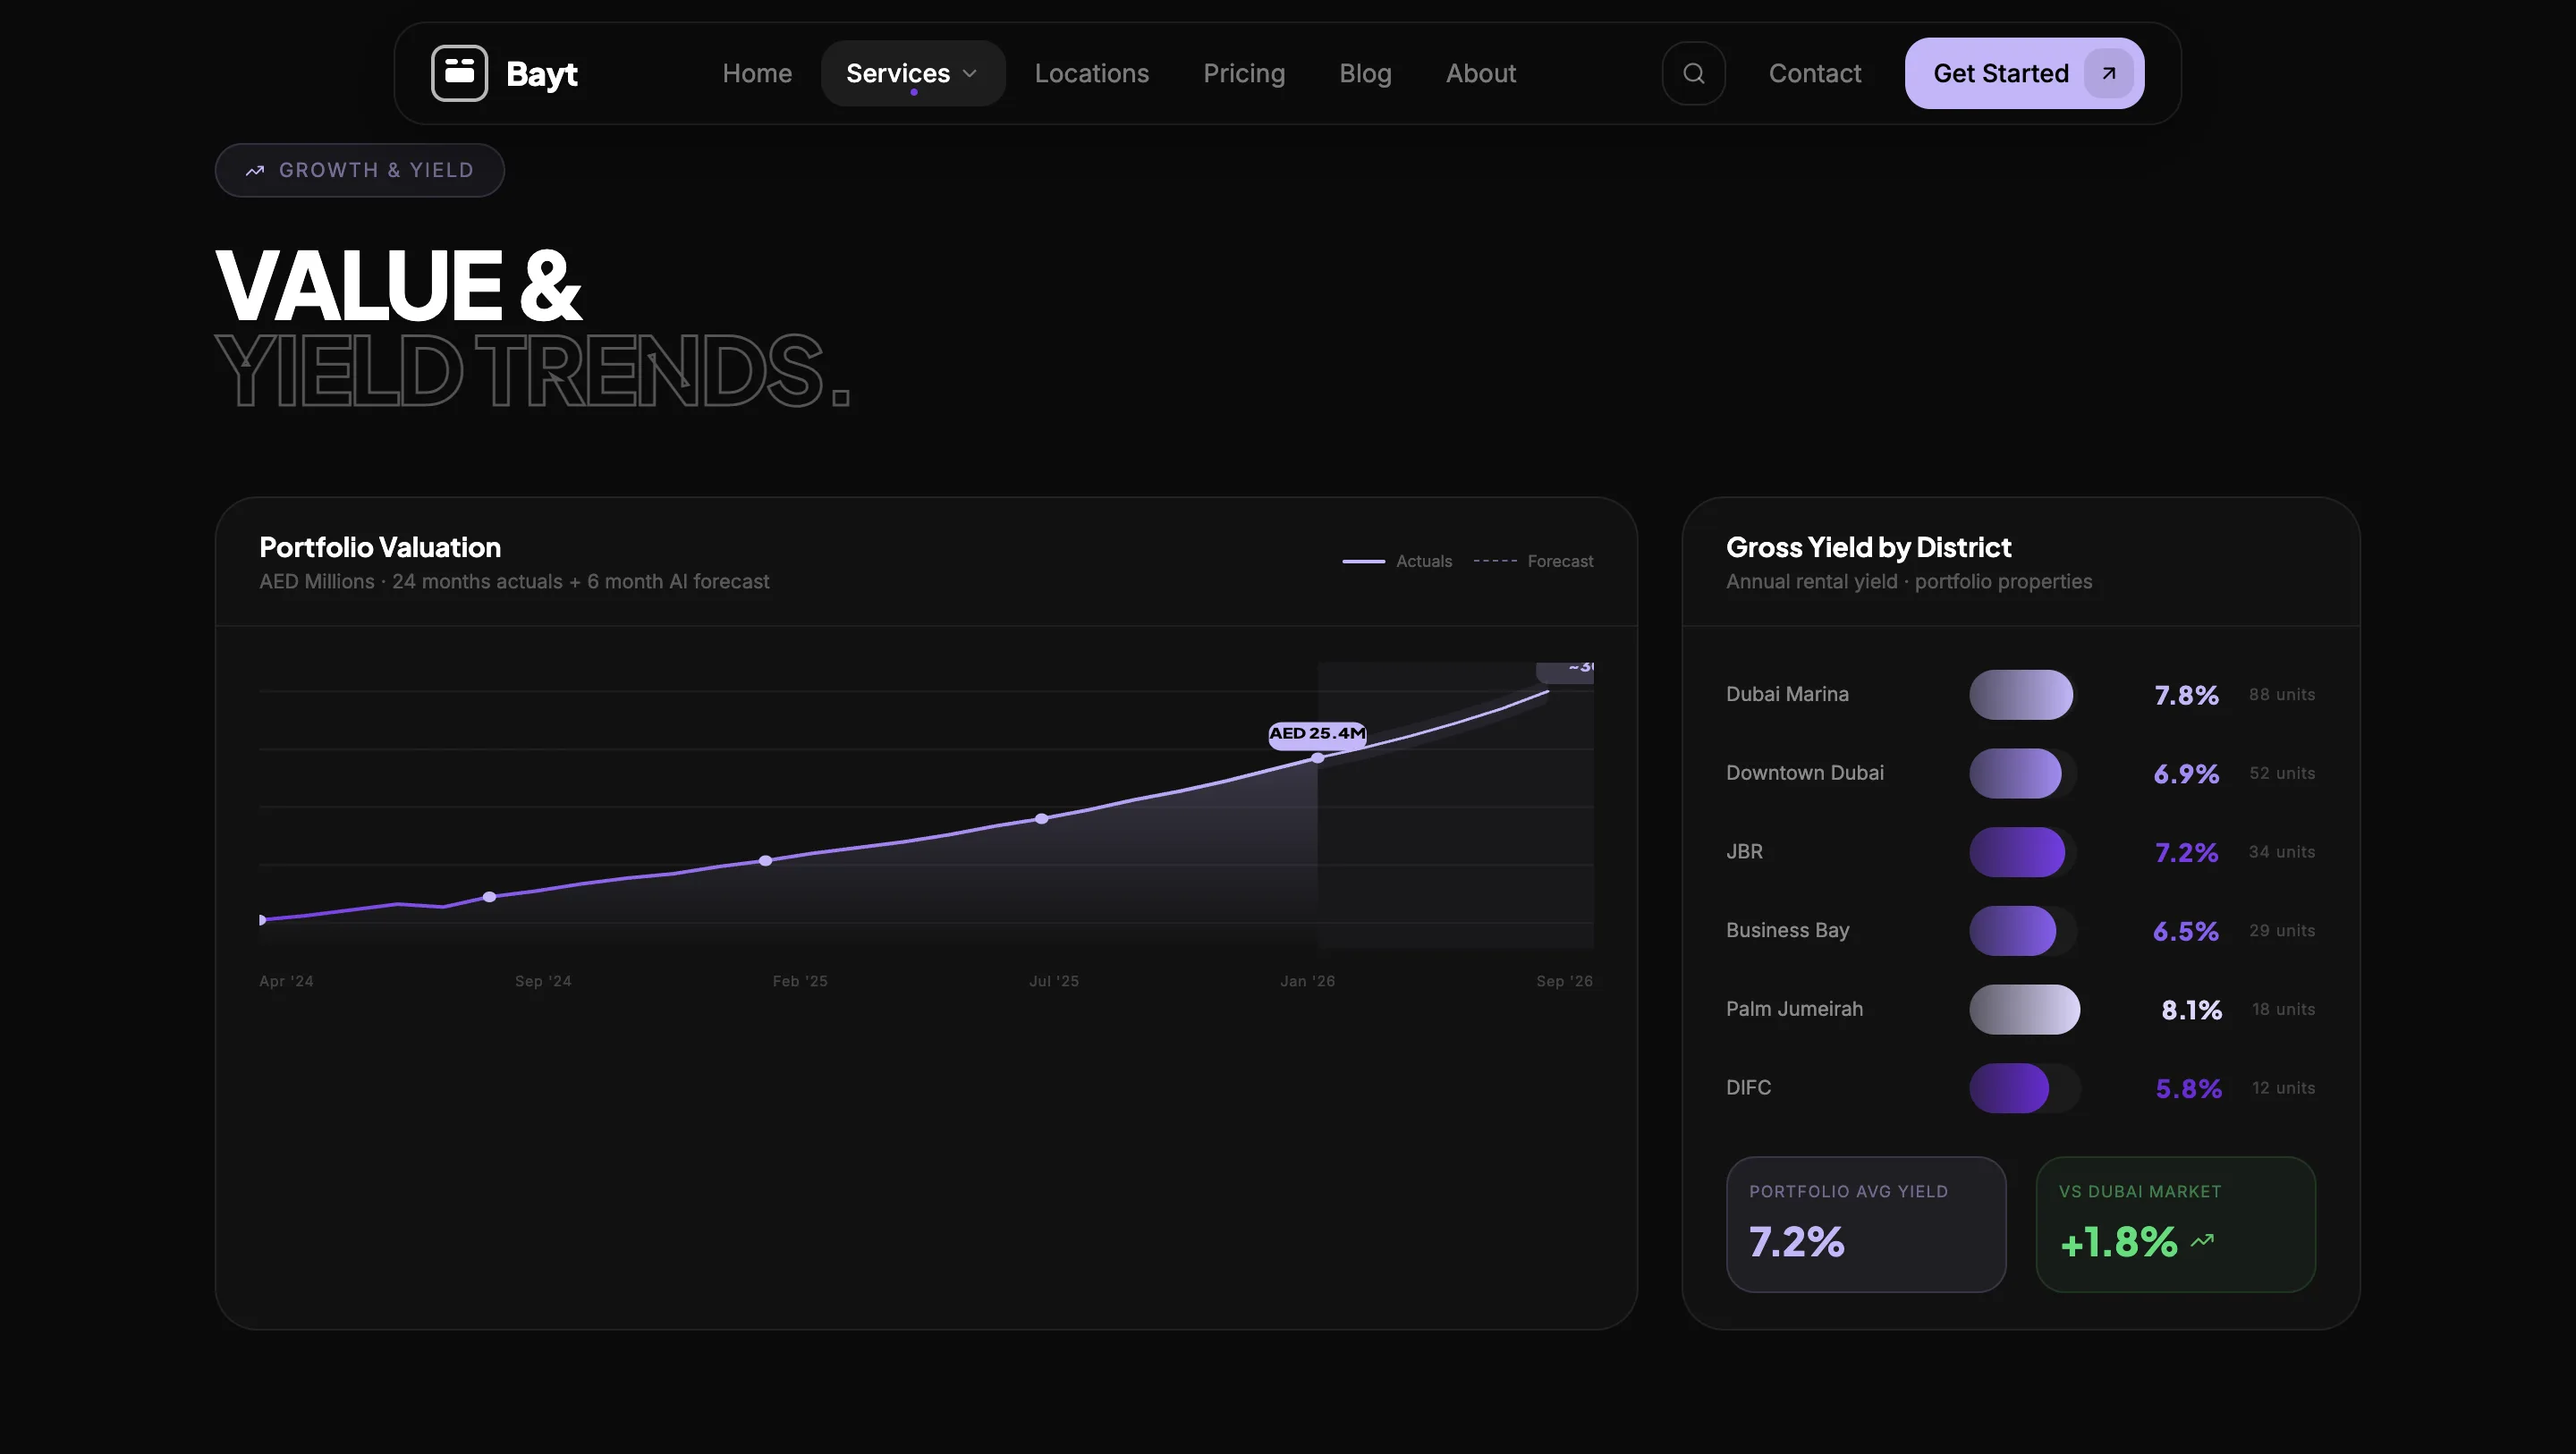This screenshot has height=1454, width=2576.
Task: Click the Bayt logo icon
Action: point(459,73)
